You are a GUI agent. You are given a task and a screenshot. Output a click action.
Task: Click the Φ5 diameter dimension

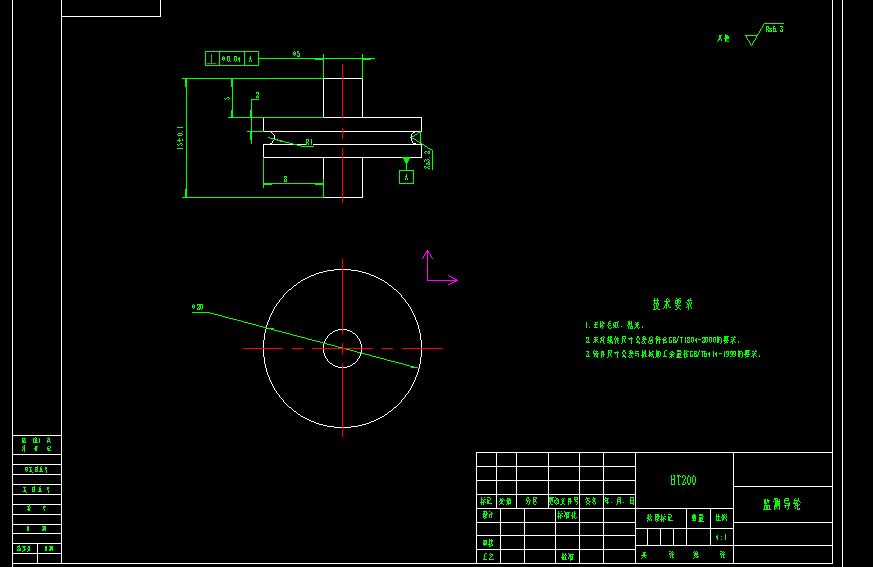[x=296, y=54]
